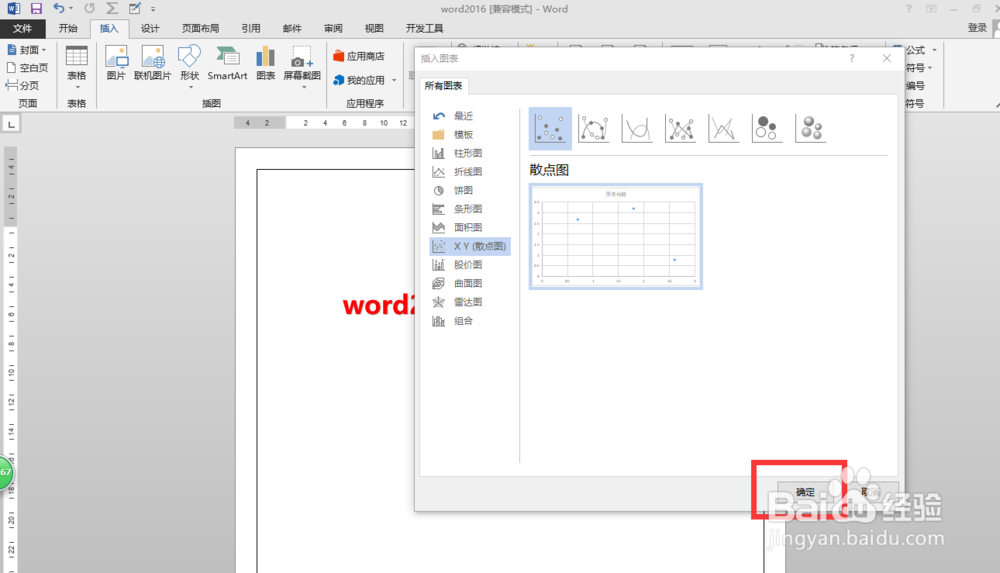This screenshot has width=1000, height=573.
Task: Choose scatter with straight lines icon
Action: coord(723,128)
